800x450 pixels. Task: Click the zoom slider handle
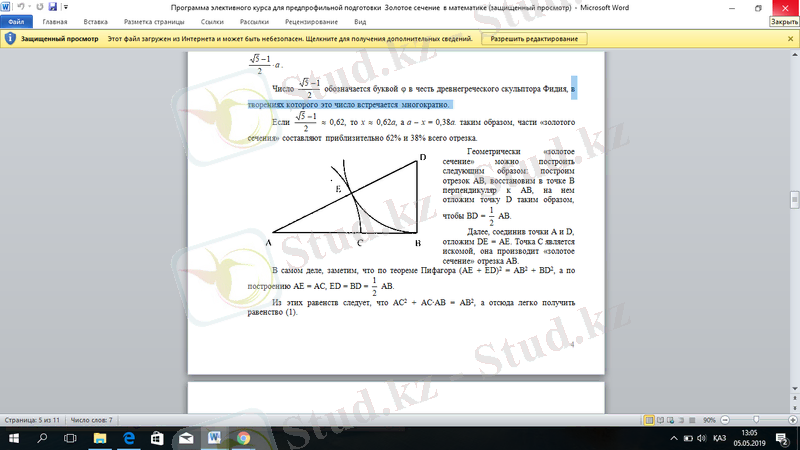[x=756, y=420]
